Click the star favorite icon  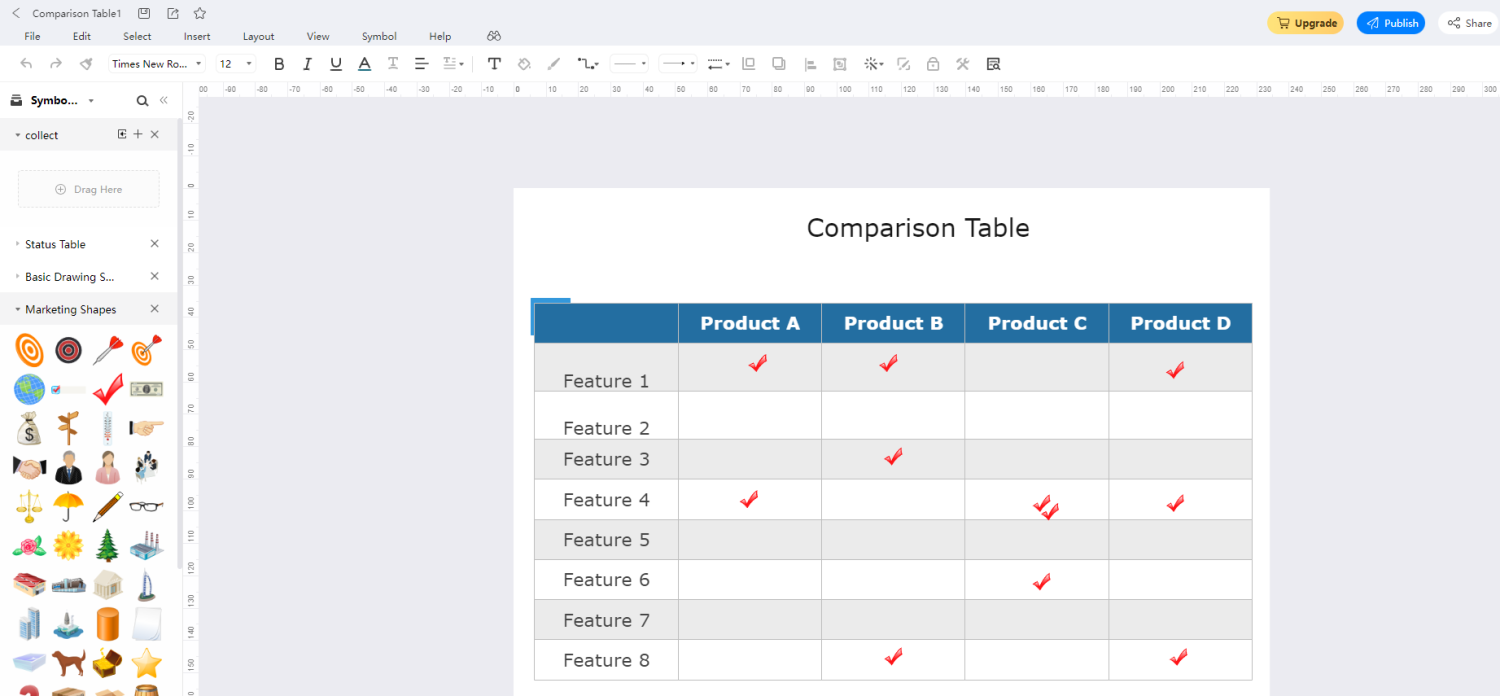click(200, 13)
